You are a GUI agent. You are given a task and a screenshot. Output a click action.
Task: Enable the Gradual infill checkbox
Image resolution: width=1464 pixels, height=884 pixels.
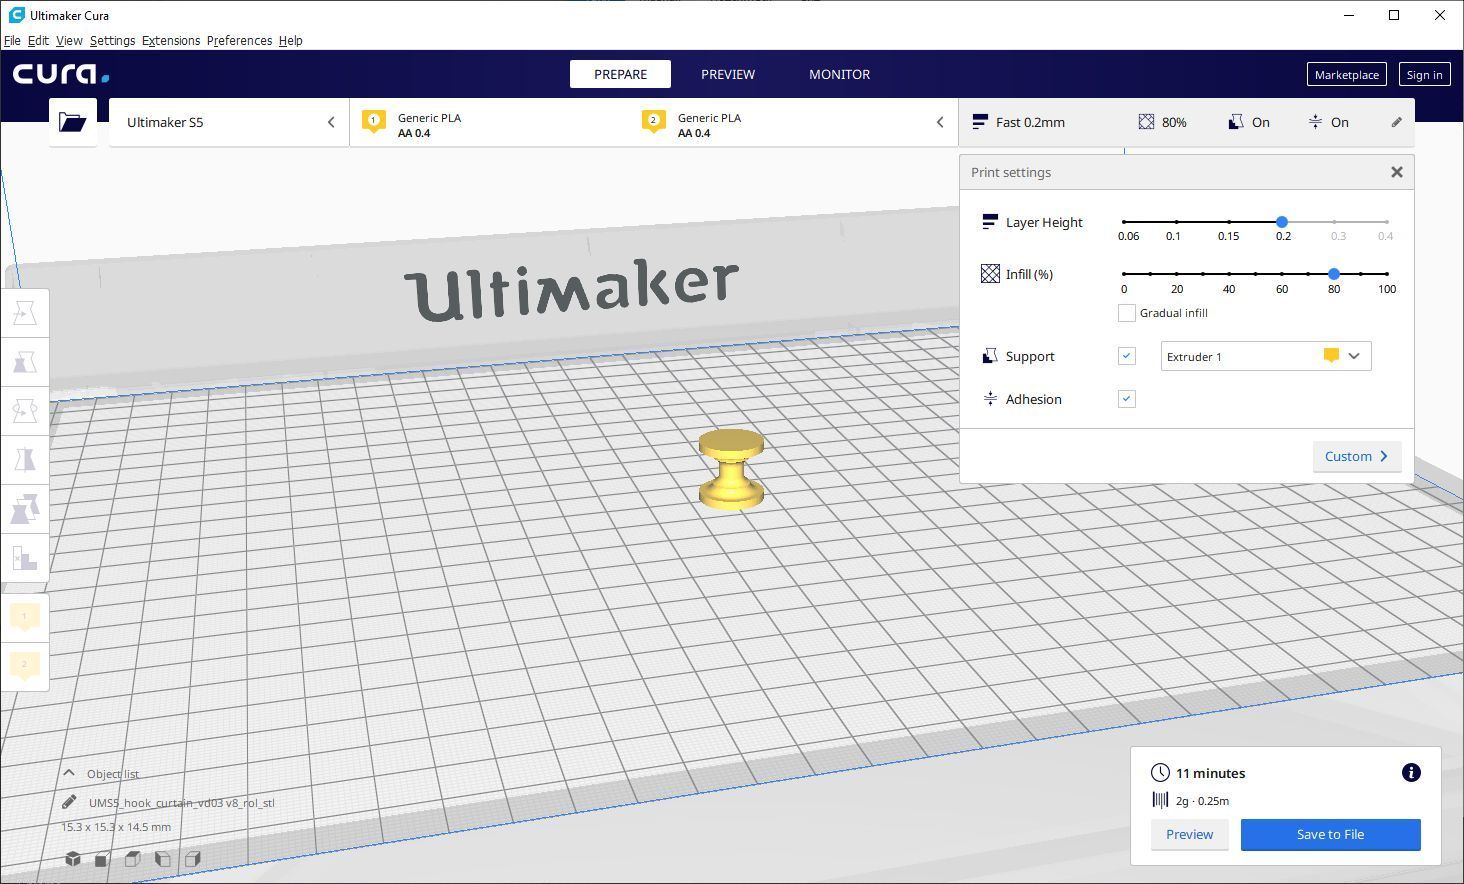pyautogui.click(x=1126, y=313)
